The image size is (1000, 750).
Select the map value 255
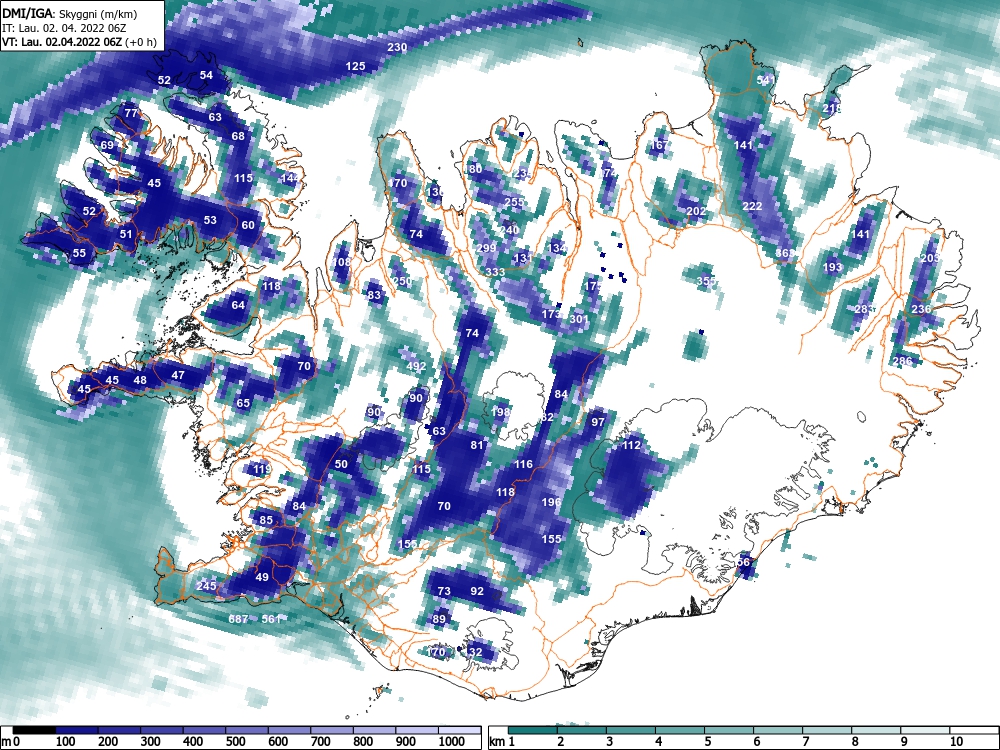[x=514, y=202]
